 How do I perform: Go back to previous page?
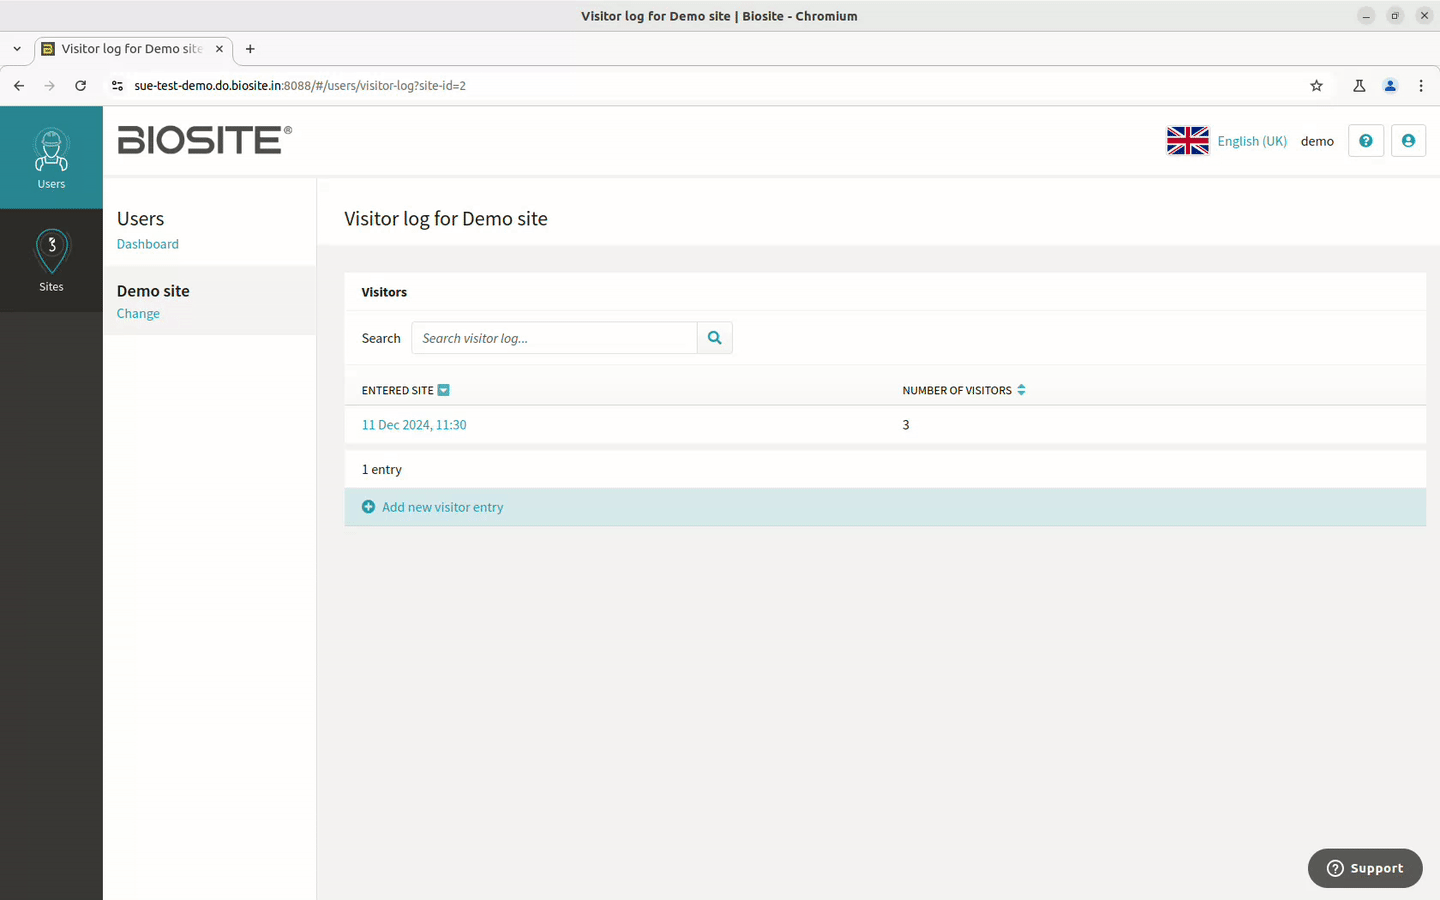pos(19,86)
